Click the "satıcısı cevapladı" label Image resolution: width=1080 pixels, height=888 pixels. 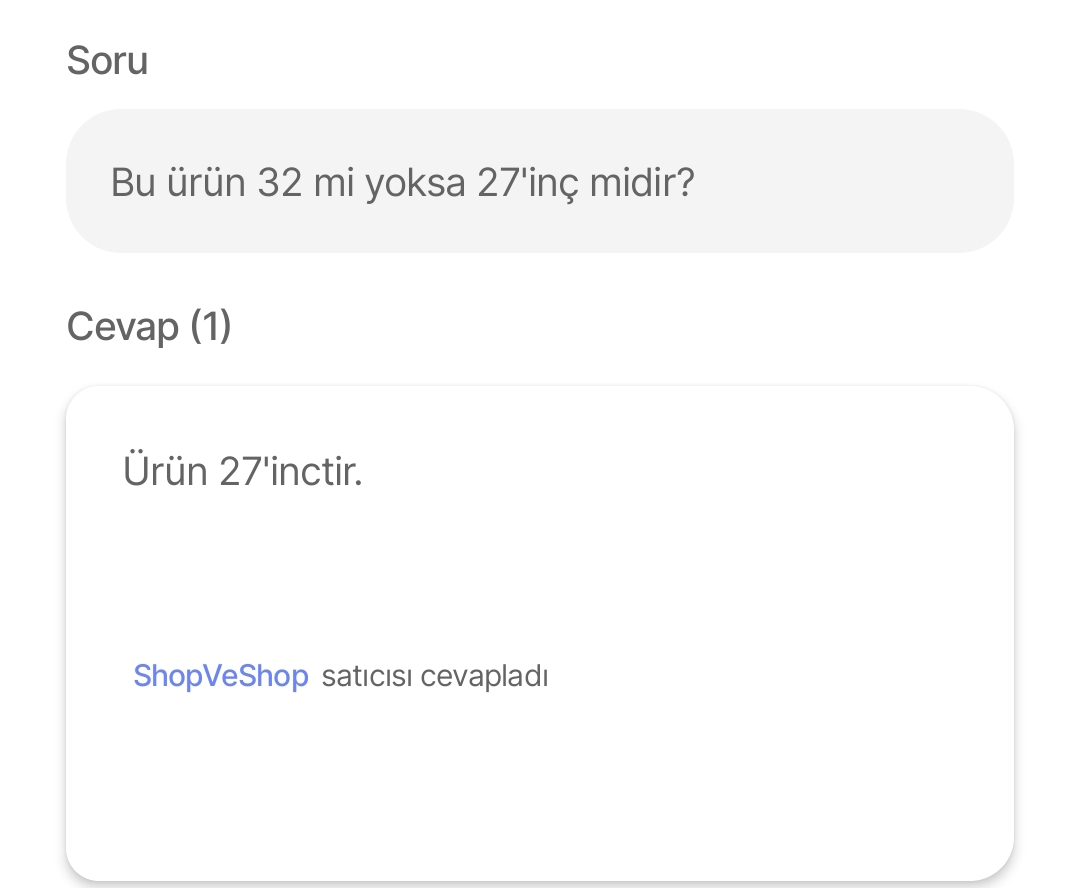[x=434, y=676]
